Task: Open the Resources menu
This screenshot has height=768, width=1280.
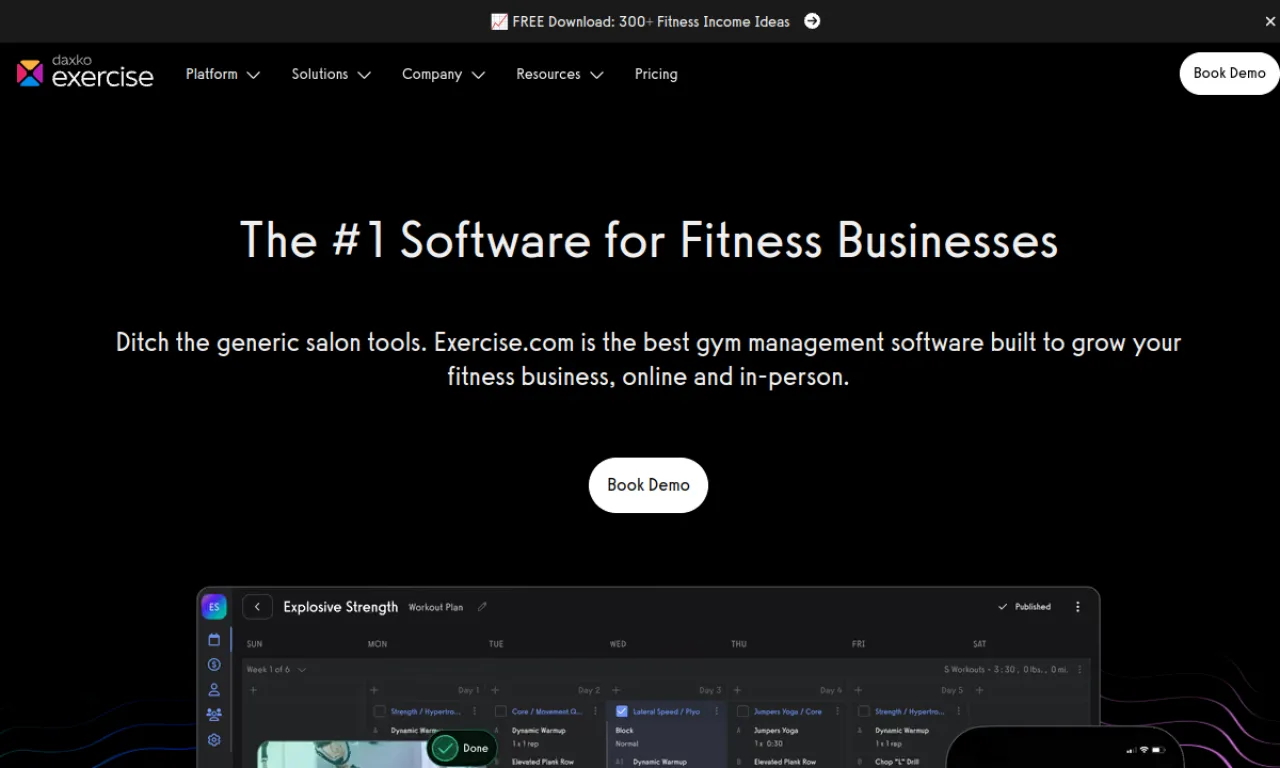Action: pos(548,74)
